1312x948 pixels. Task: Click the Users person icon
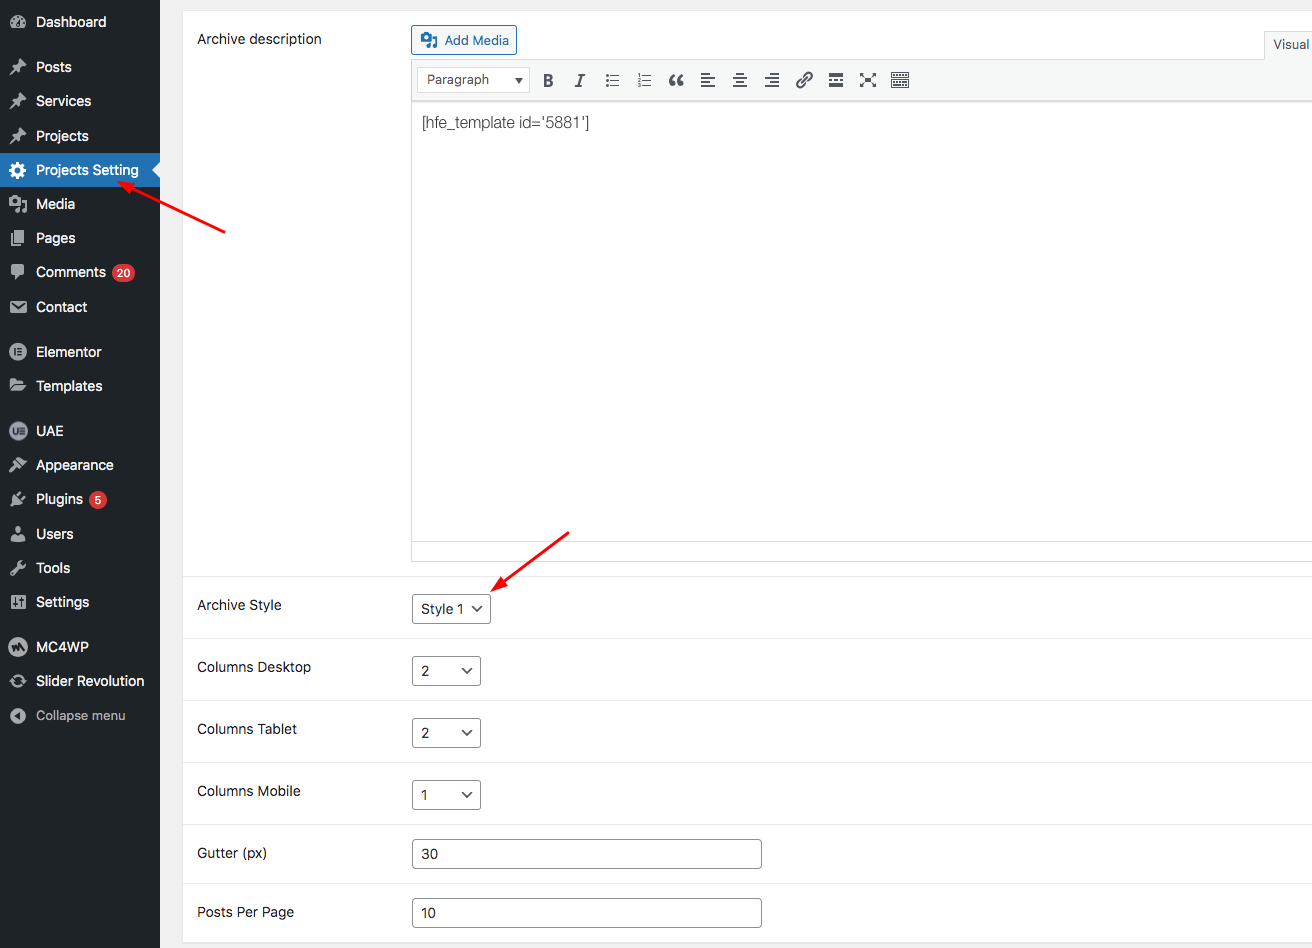pos(18,534)
